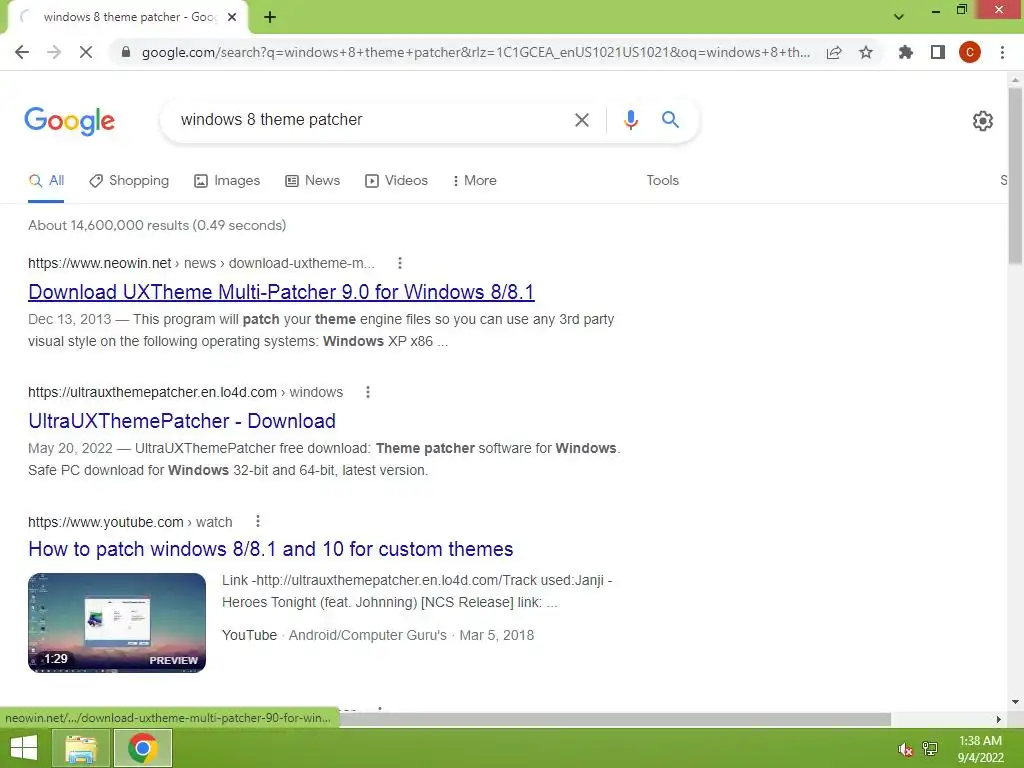Image resolution: width=1024 pixels, height=768 pixels.
Task: Open options for youtube.com result
Action: coord(258,521)
